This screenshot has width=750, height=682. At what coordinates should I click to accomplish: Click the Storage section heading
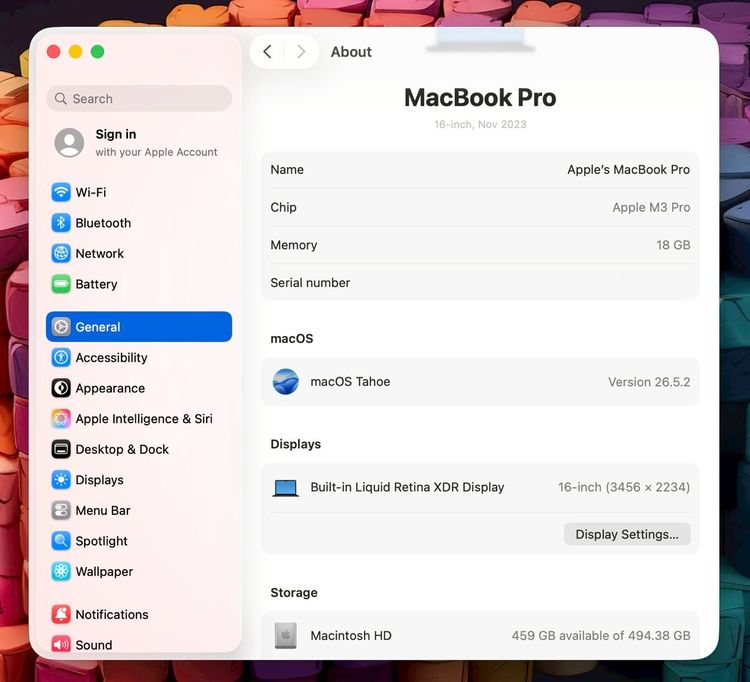(x=294, y=593)
